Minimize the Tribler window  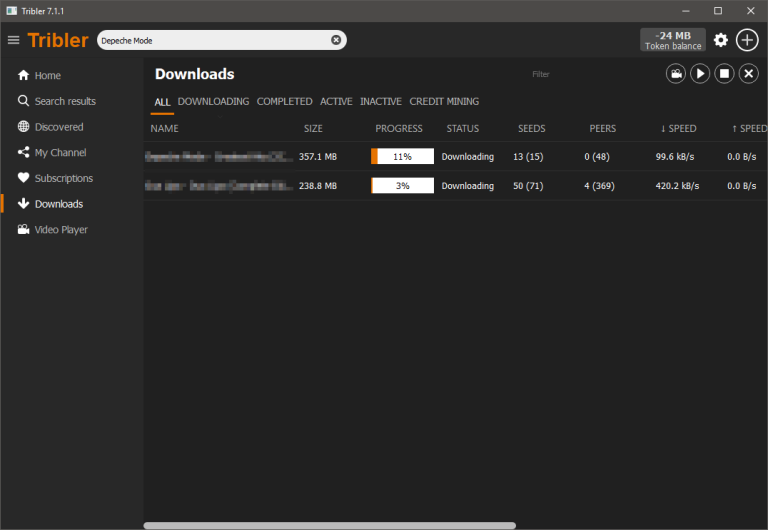[x=686, y=11]
